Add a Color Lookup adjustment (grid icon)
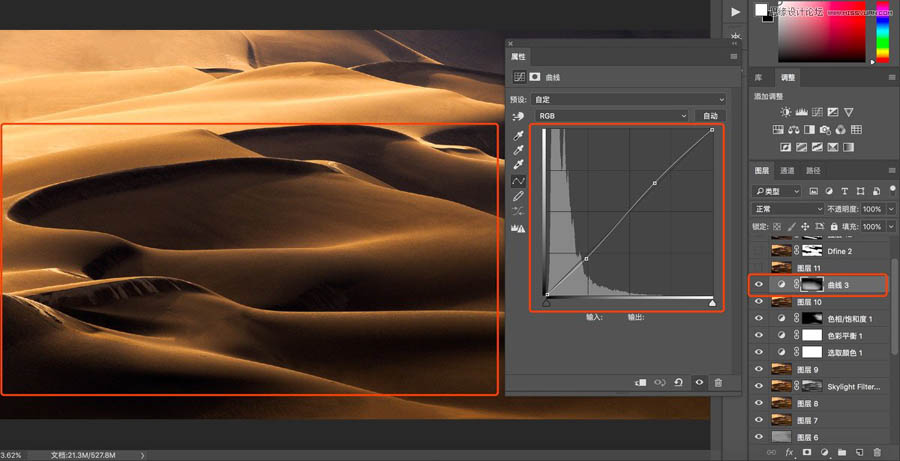Screen dimensions: 900x461 pos(856,130)
